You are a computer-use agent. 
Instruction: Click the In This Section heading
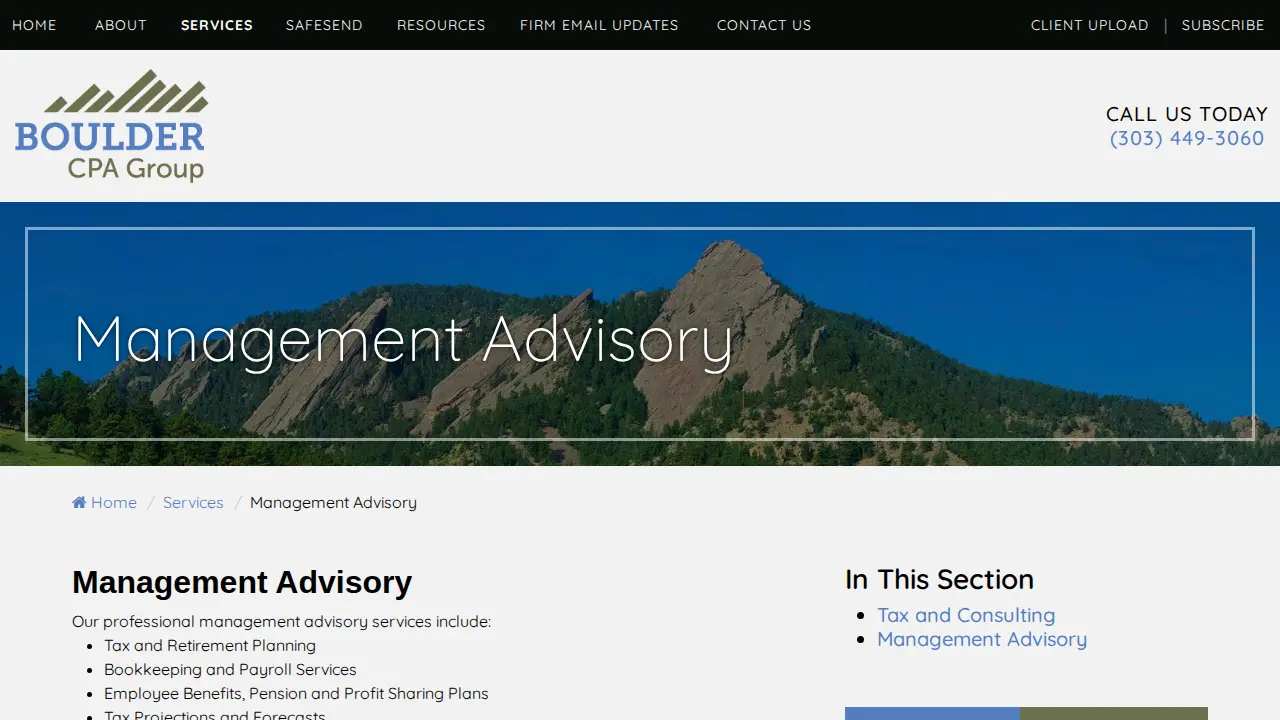[x=939, y=580]
